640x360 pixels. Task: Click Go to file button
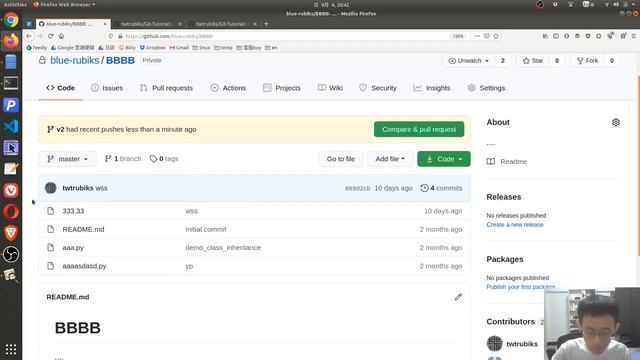[341, 159]
